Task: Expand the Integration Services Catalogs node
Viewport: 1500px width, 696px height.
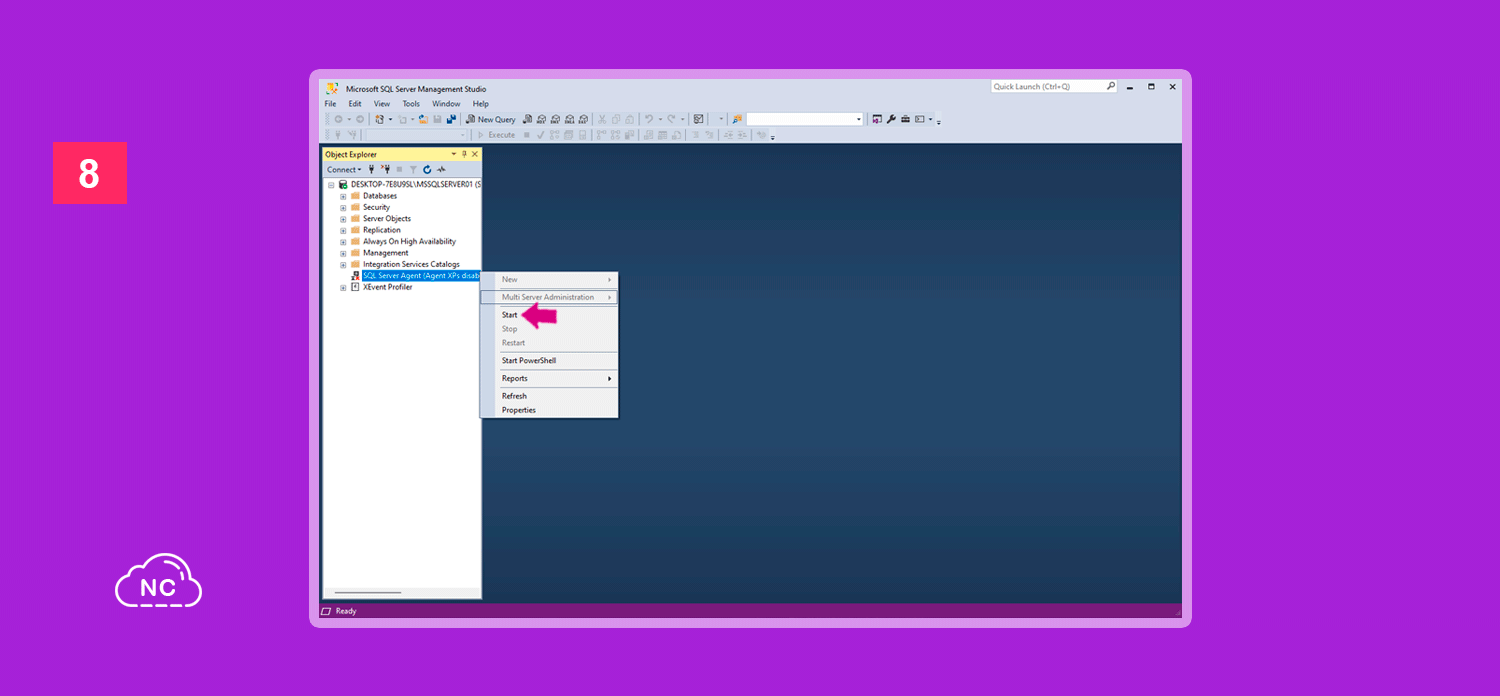Action: coord(343,265)
